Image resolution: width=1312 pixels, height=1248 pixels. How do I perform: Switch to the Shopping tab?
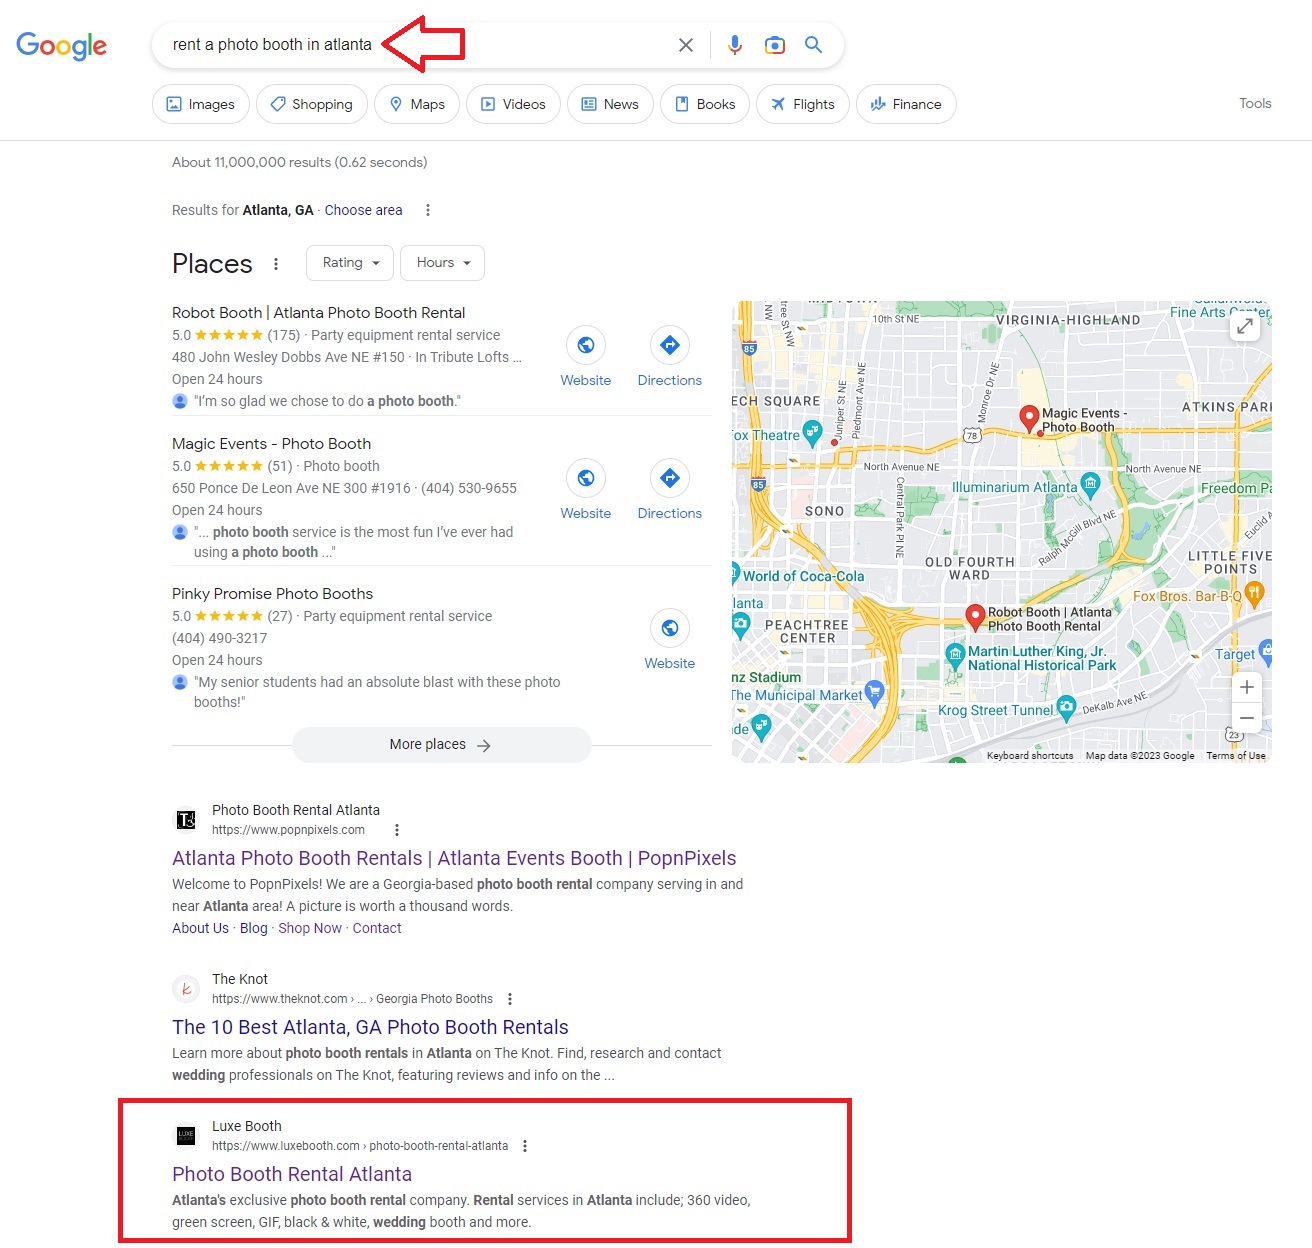(312, 104)
